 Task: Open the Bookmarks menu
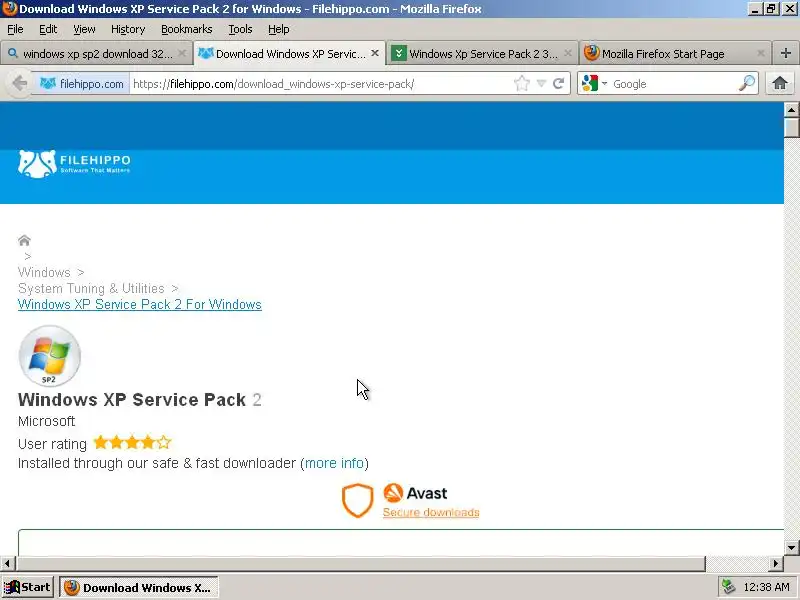tap(186, 29)
